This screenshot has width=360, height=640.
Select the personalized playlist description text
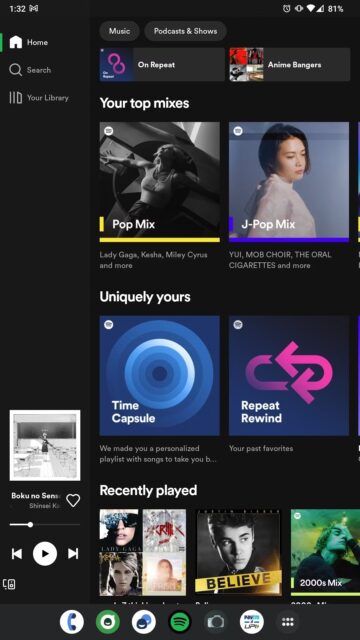pyautogui.click(x=158, y=453)
